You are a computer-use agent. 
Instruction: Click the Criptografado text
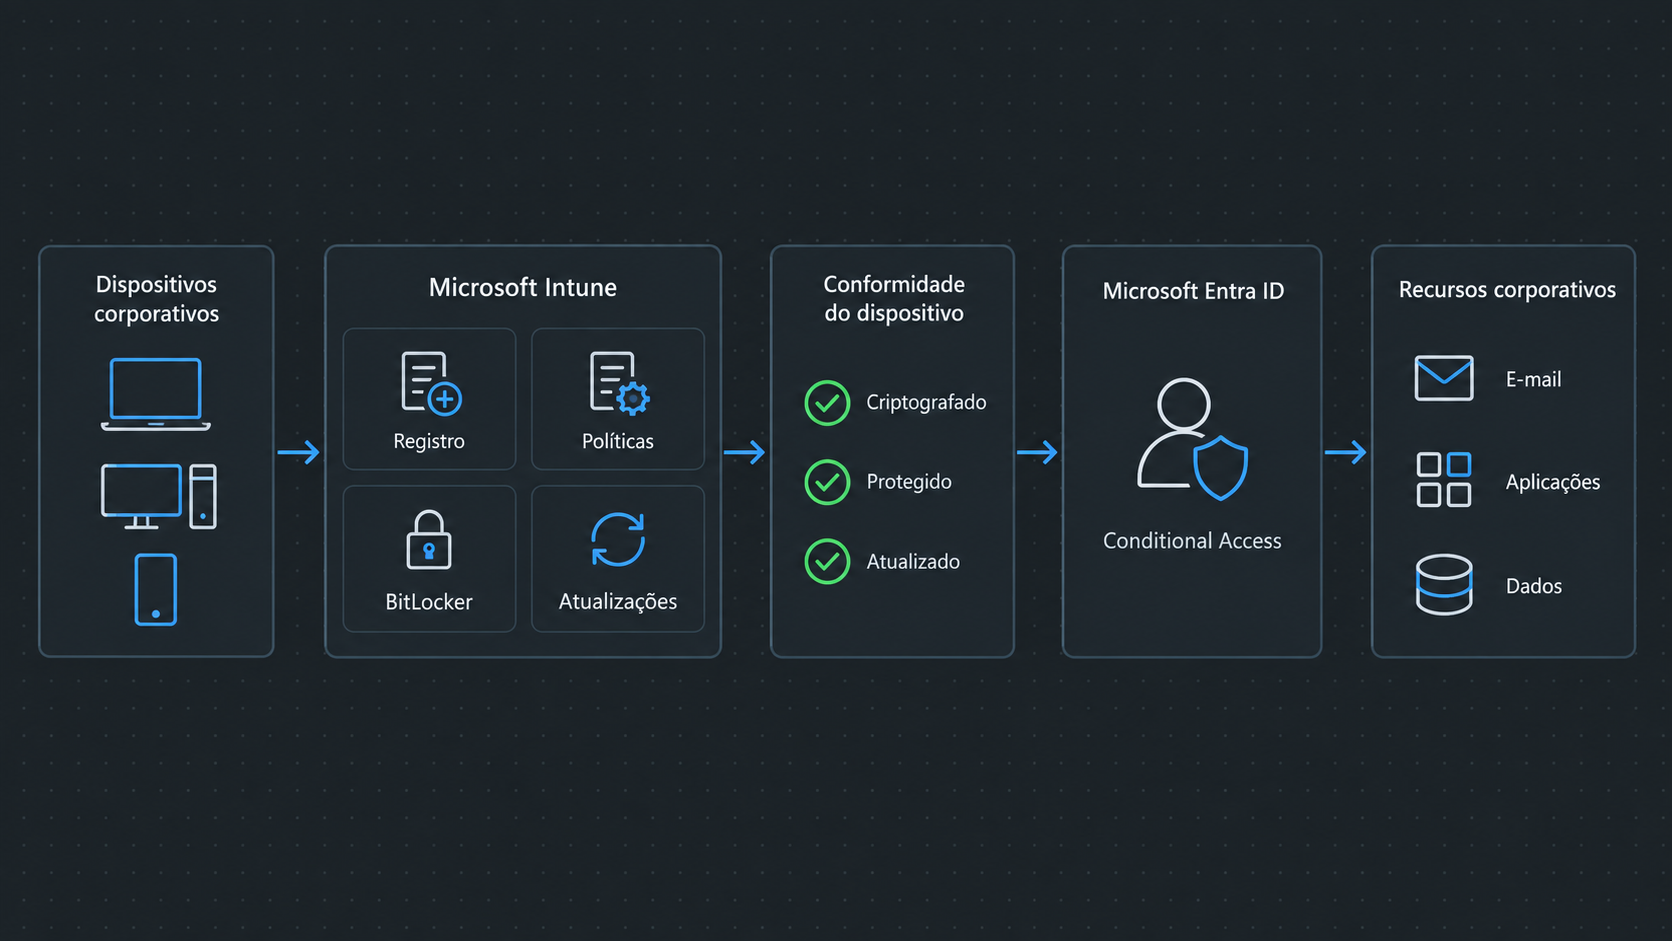(926, 402)
